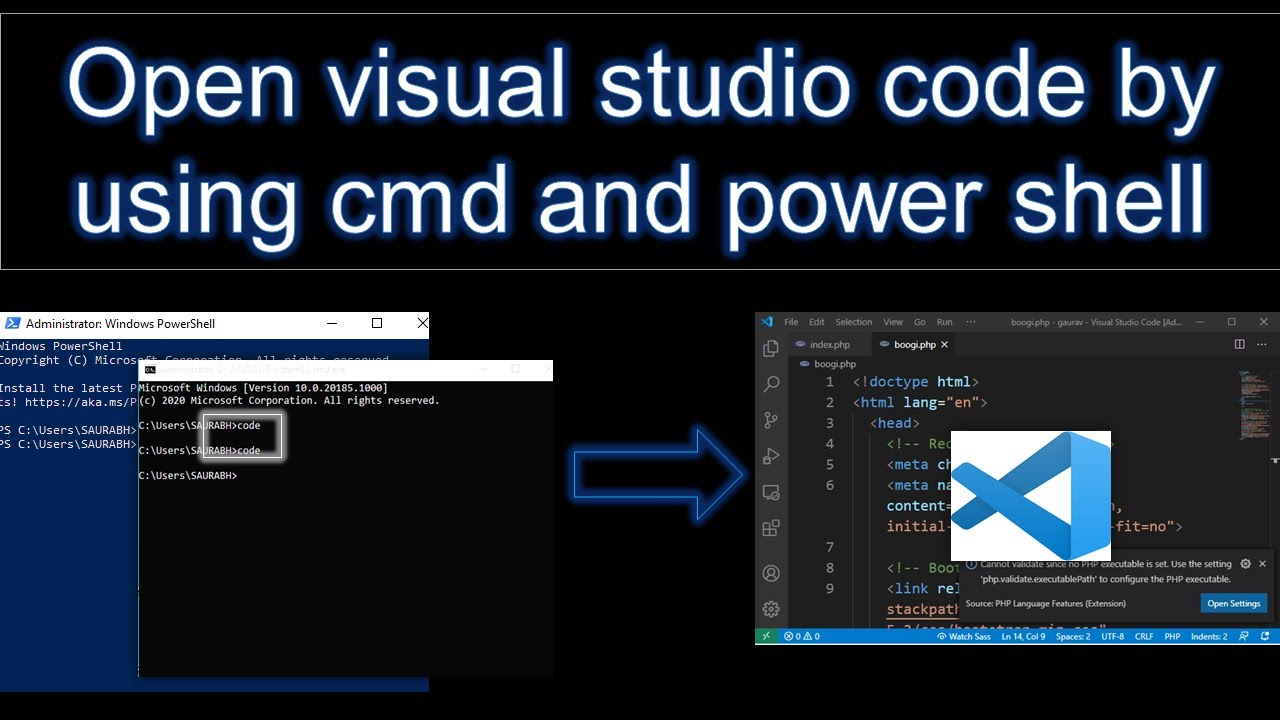The image size is (1280, 720).
Task: Minimize the PowerShell window
Action: (331, 323)
